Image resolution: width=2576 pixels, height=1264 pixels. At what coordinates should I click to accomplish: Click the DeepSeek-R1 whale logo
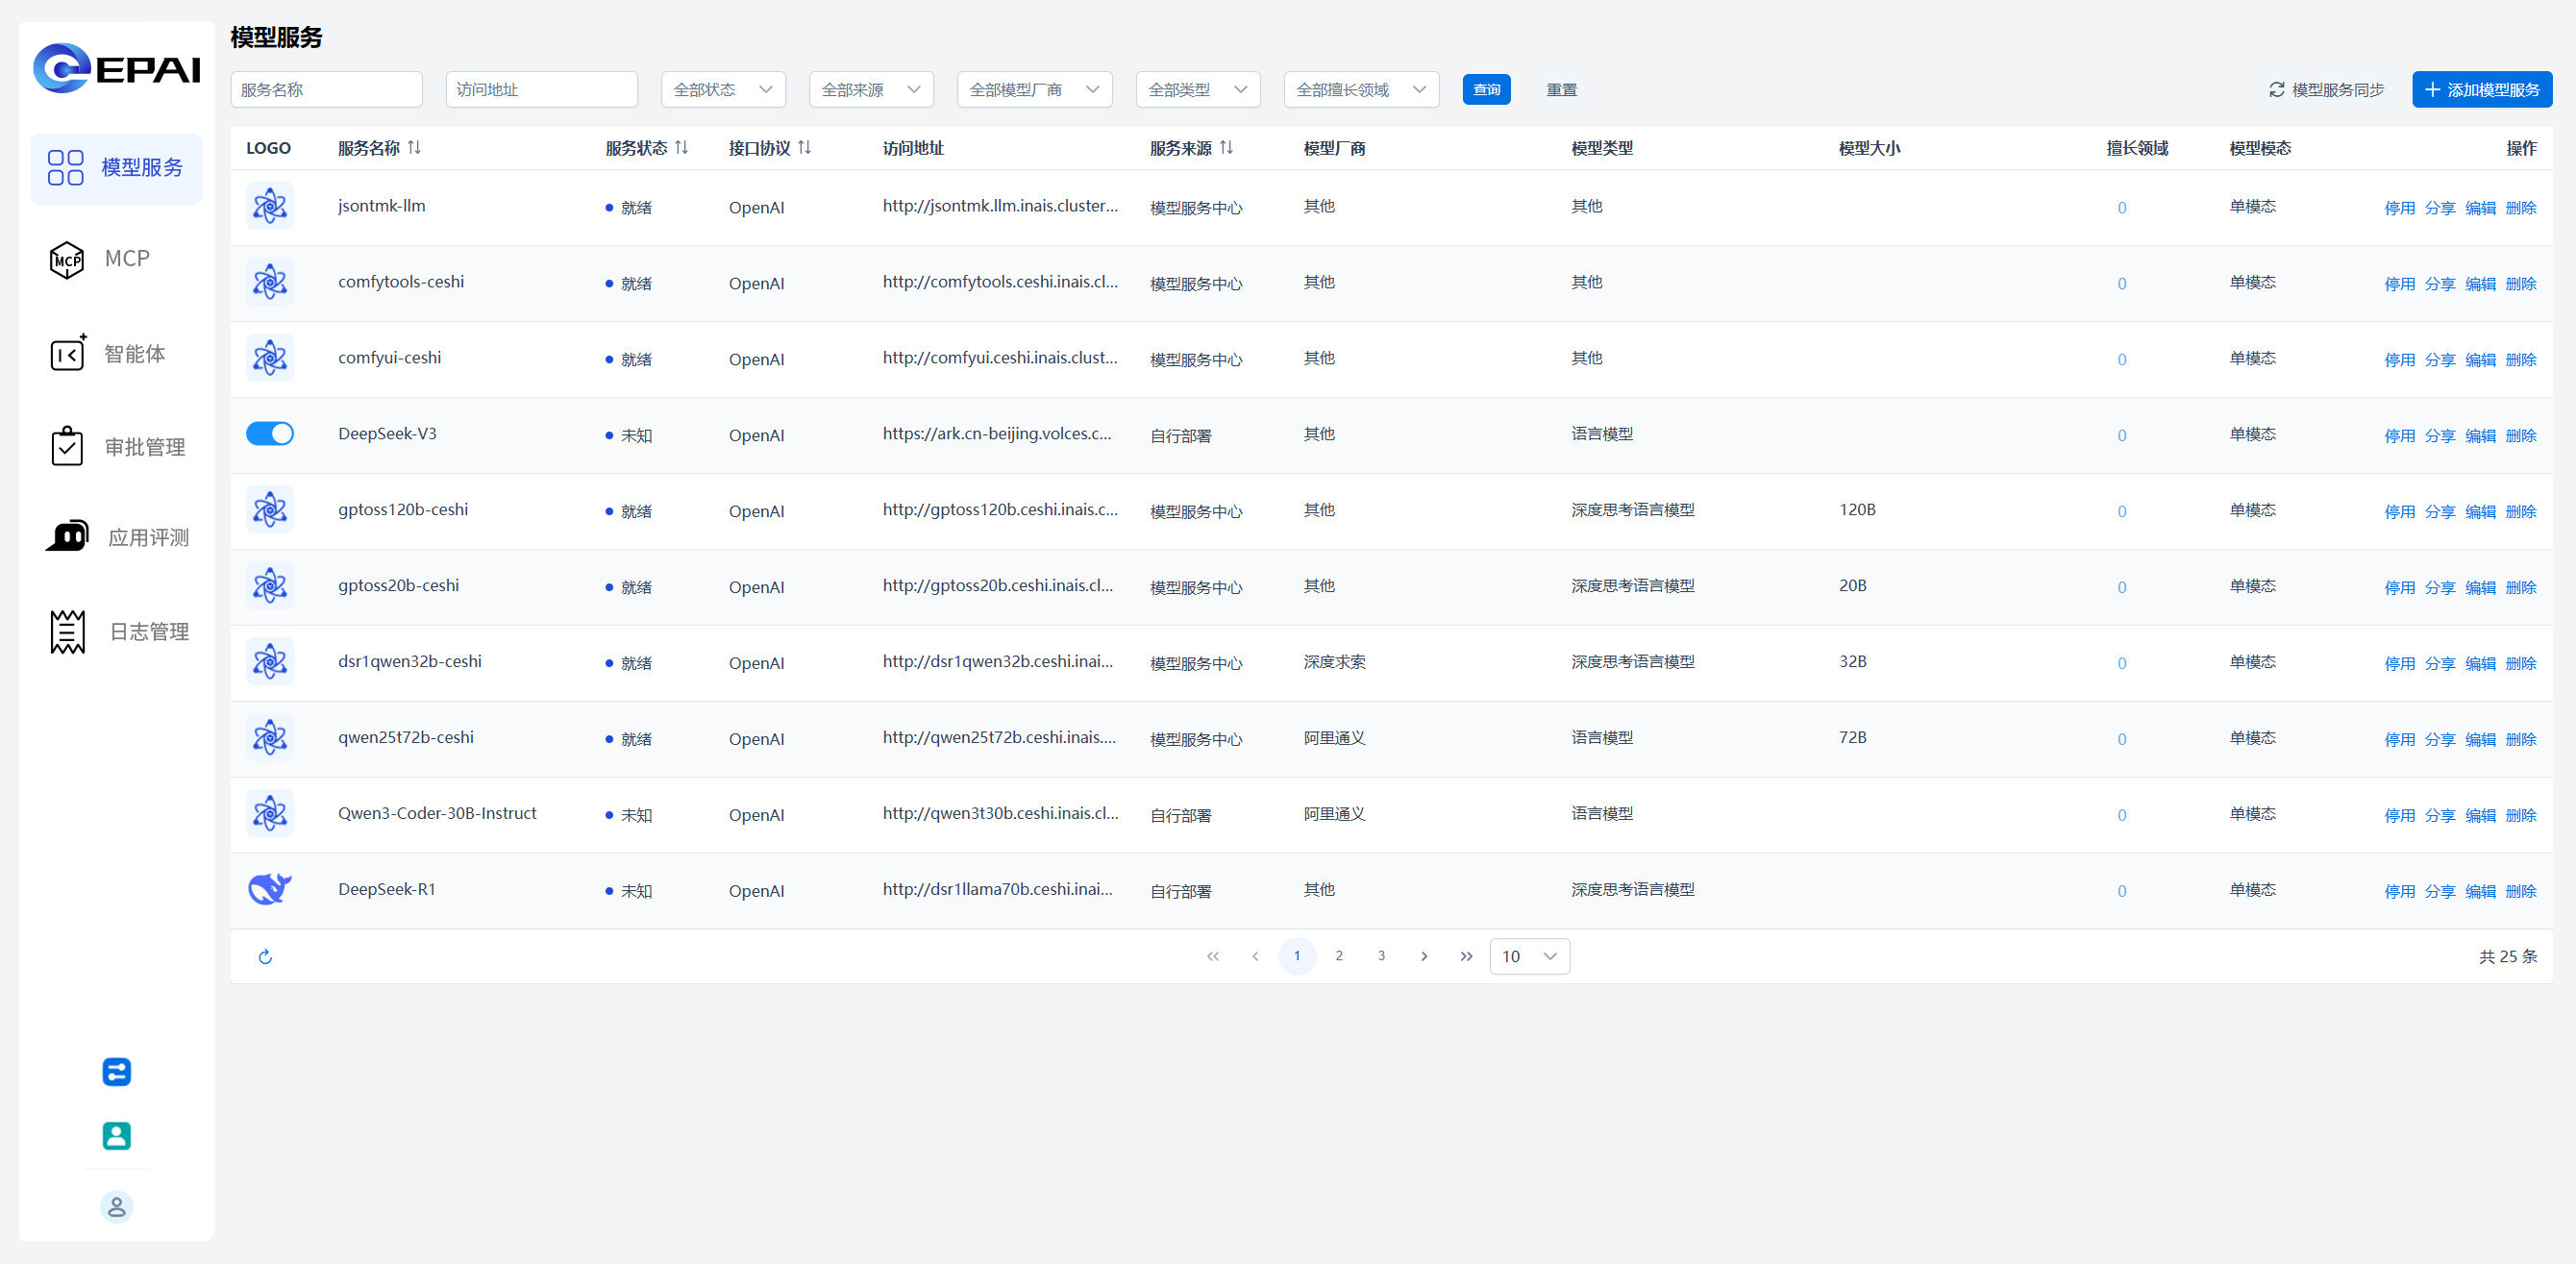click(270, 889)
